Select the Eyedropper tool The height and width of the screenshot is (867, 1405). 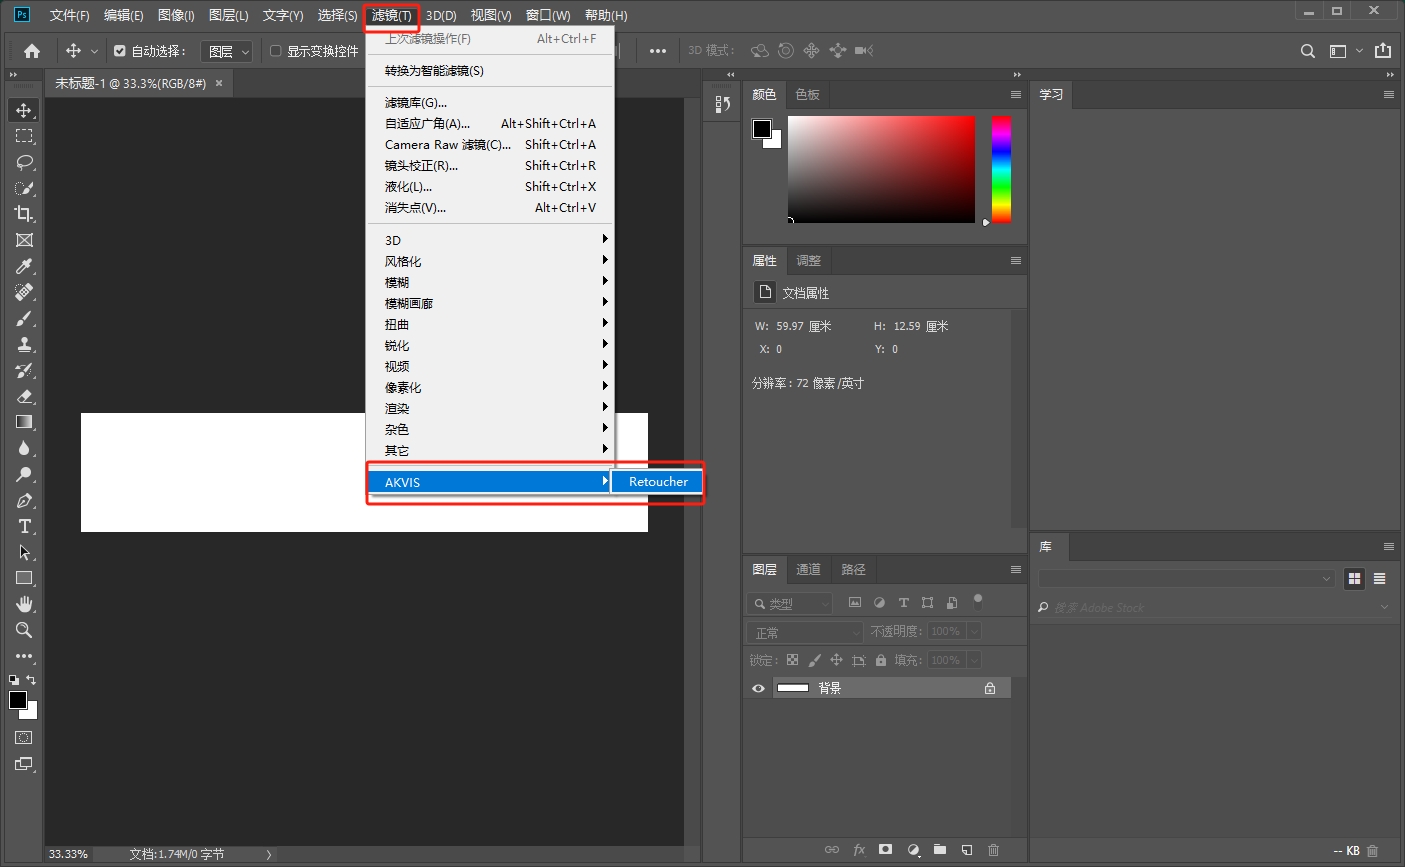pyautogui.click(x=24, y=266)
